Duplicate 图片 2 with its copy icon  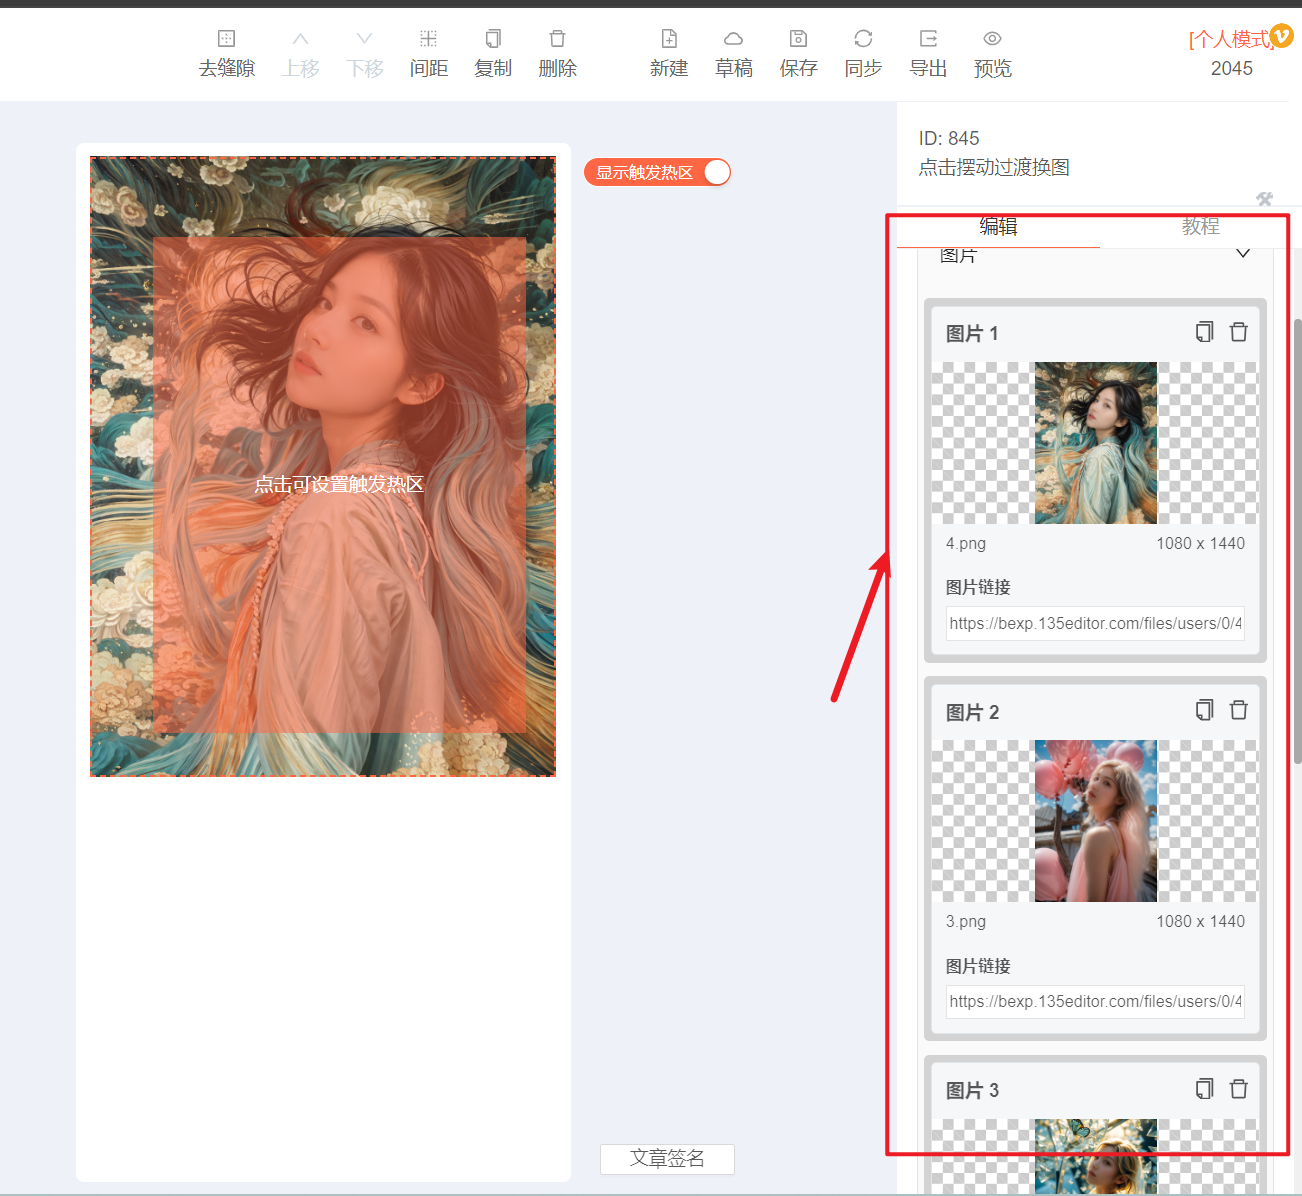[1205, 710]
